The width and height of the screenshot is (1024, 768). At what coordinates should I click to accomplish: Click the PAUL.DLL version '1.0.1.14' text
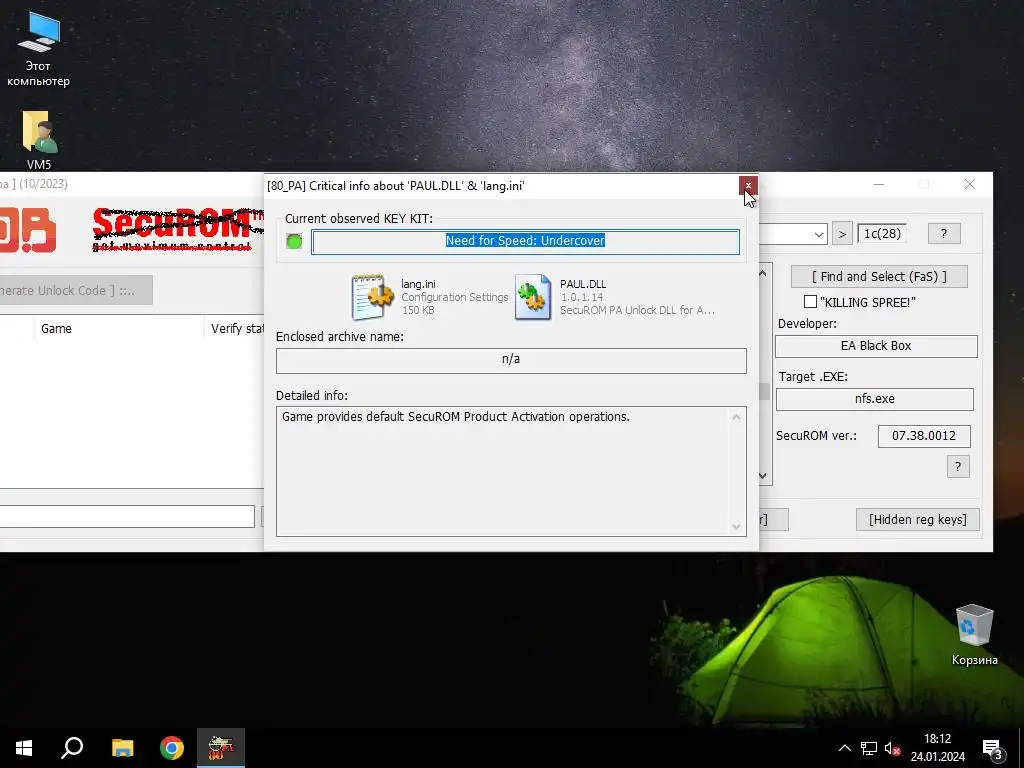582,297
